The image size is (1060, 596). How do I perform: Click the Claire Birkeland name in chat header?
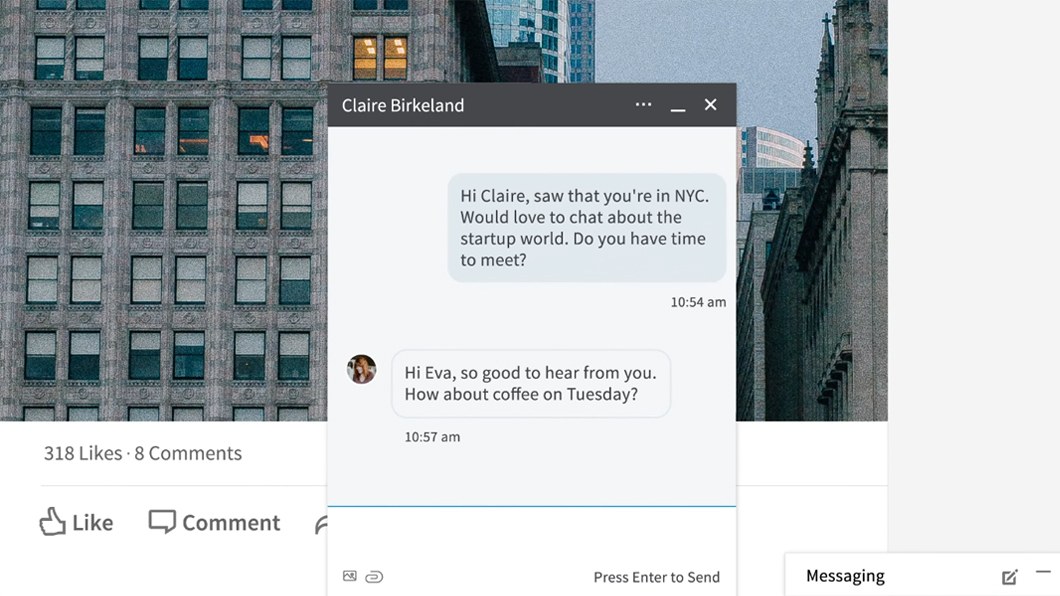click(x=402, y=105)
